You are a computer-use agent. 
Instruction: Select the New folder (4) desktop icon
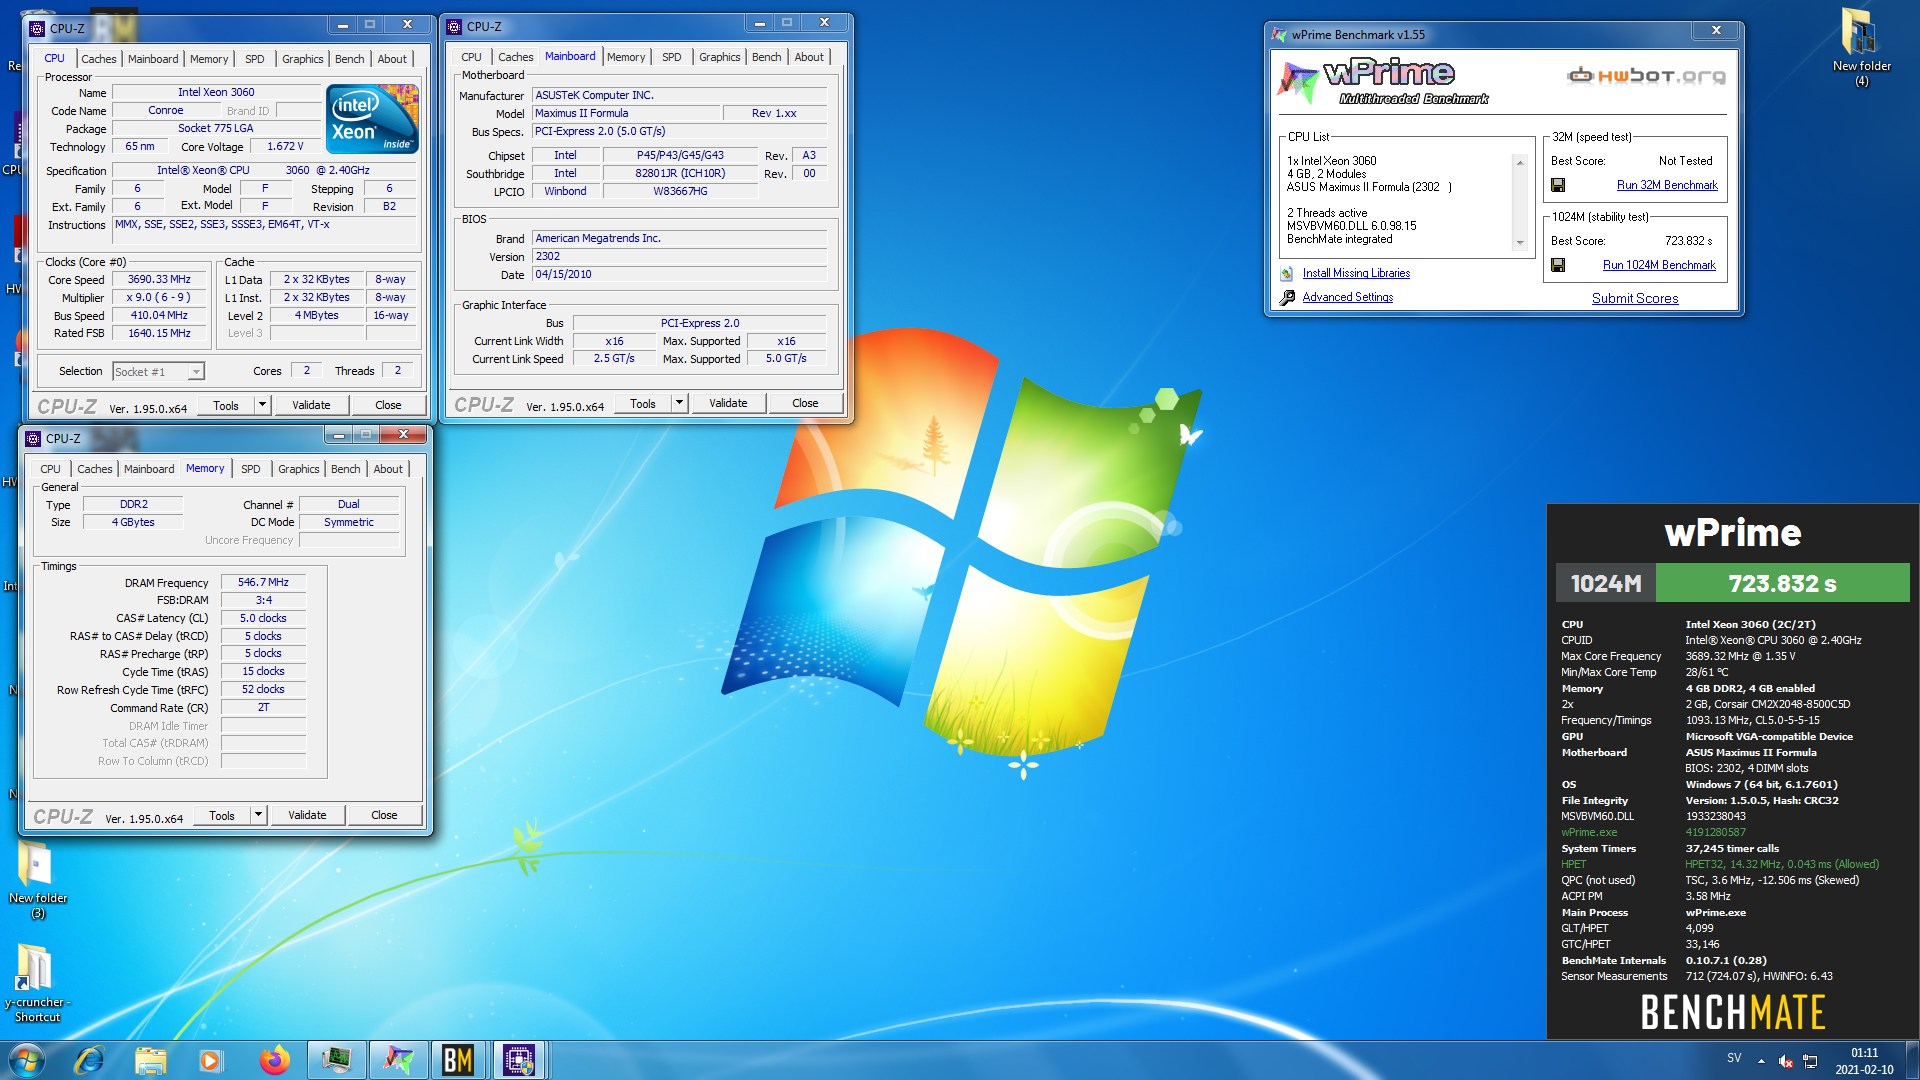1861,47
